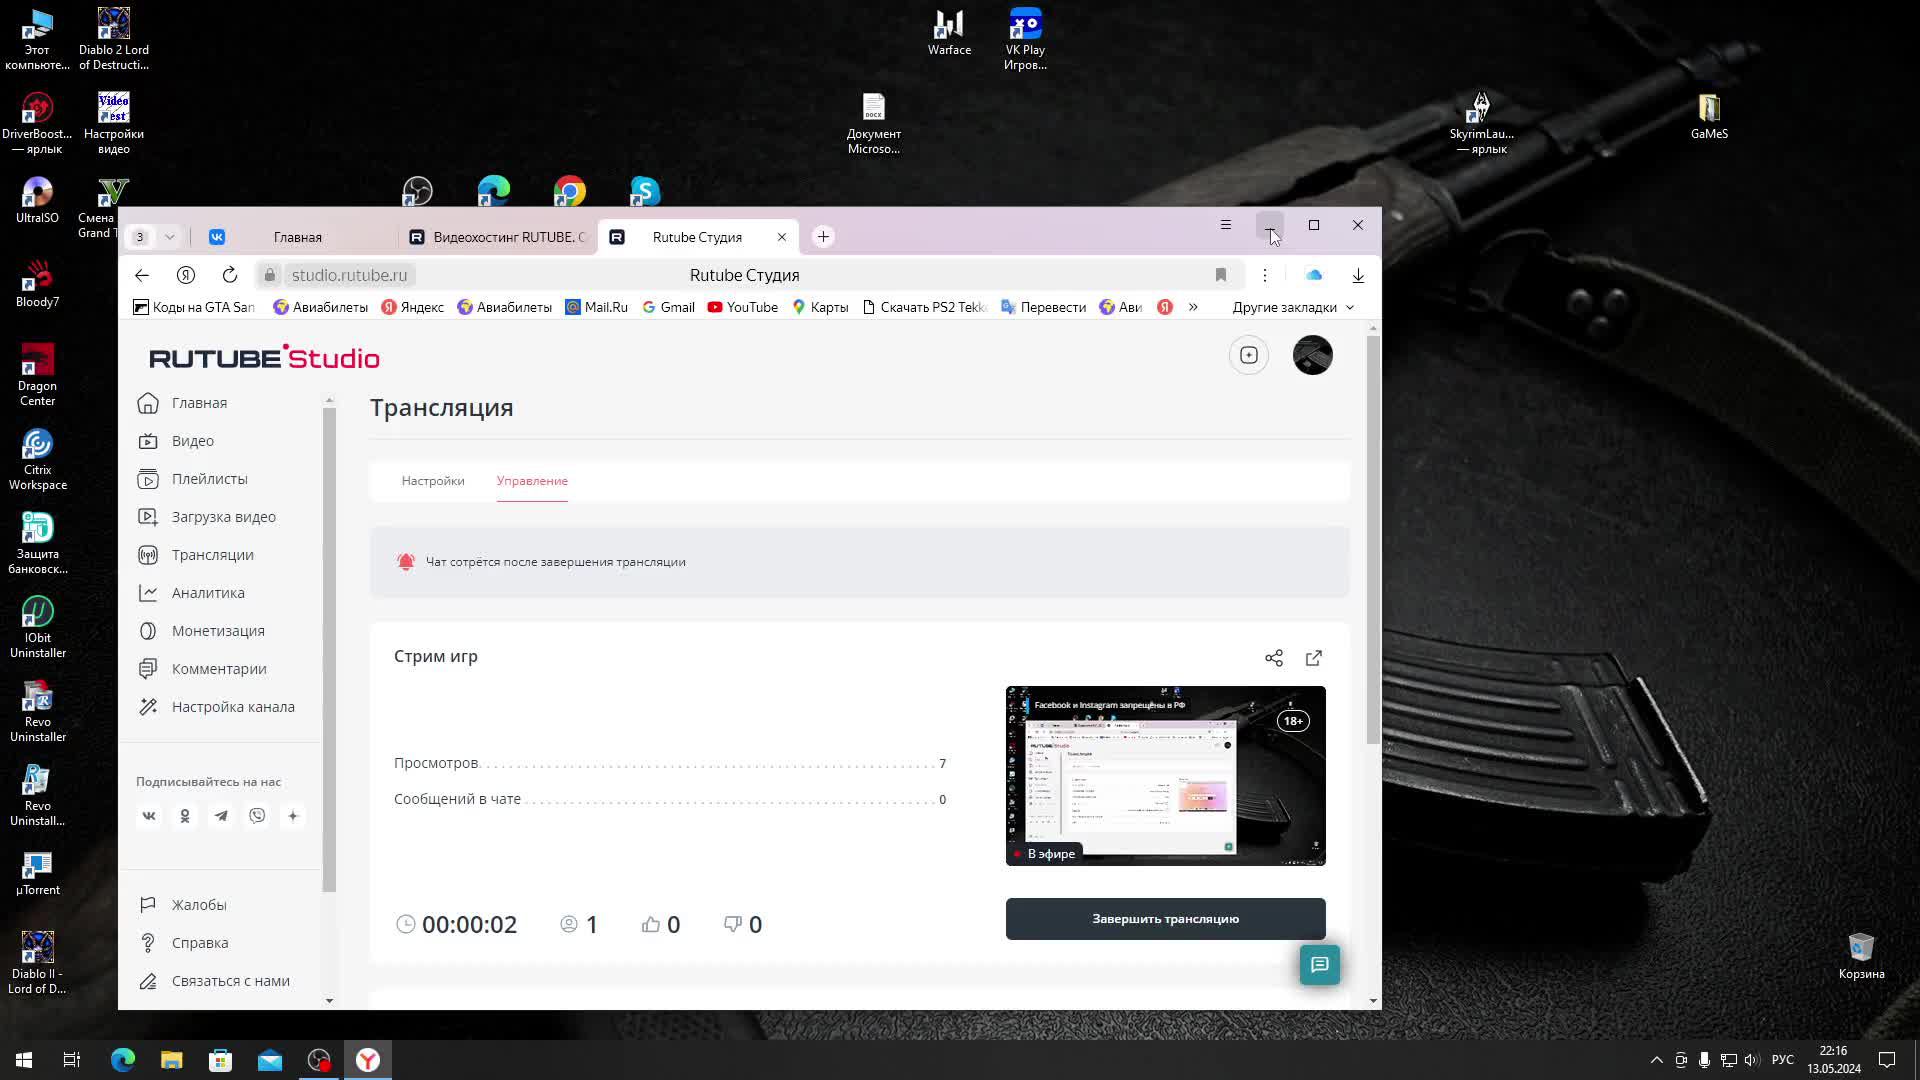
Task: Click the browser cloud sync icon
Action: click(x=1314, y=275)
